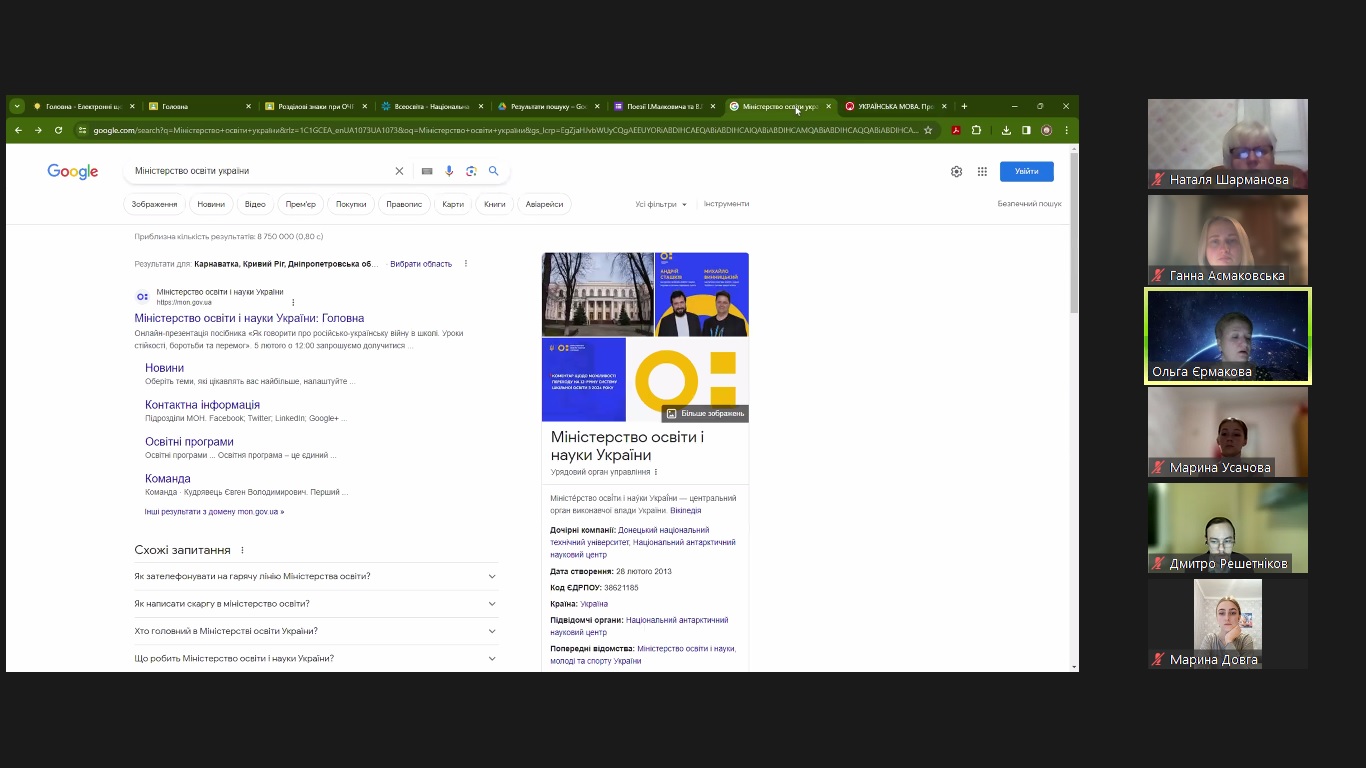Viewport: 1366px width, 768px height.
Task: Click the blue Увійти sign-in button
Action: point(1026,171)
